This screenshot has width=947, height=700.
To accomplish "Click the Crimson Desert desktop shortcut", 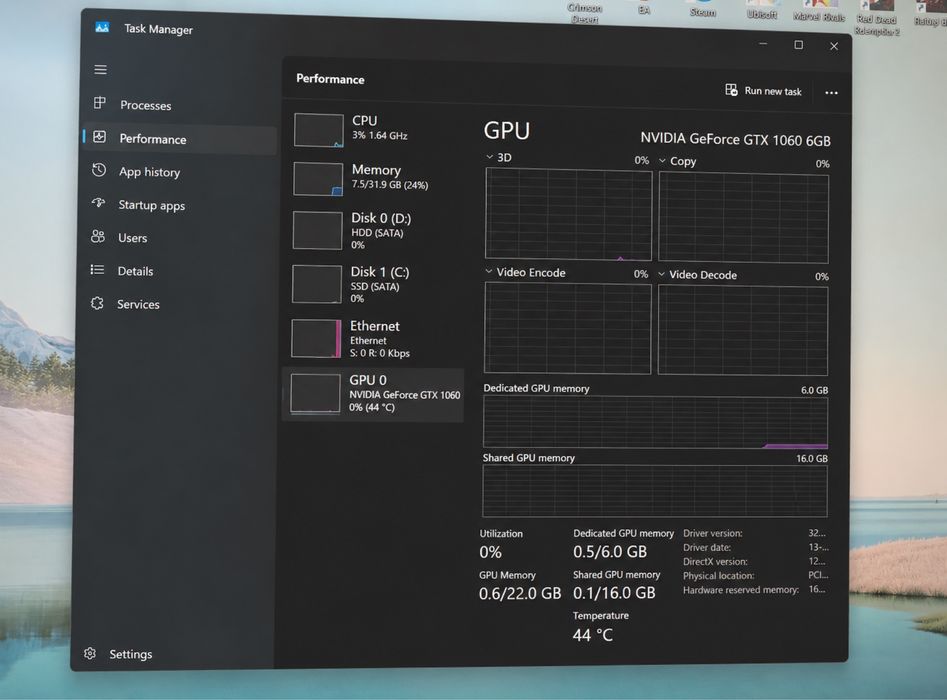I will pos(584,12).
